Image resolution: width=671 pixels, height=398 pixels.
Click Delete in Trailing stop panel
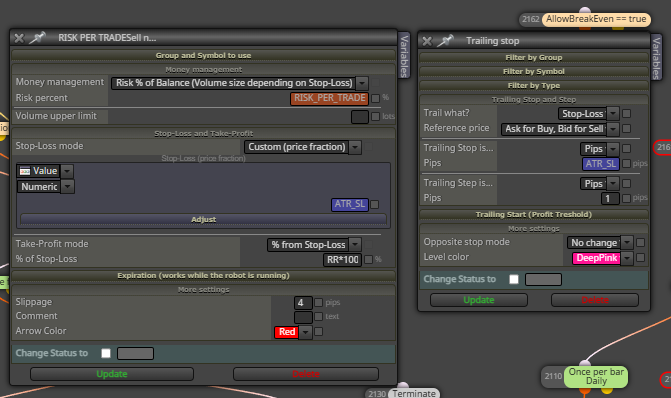(595, 300)
